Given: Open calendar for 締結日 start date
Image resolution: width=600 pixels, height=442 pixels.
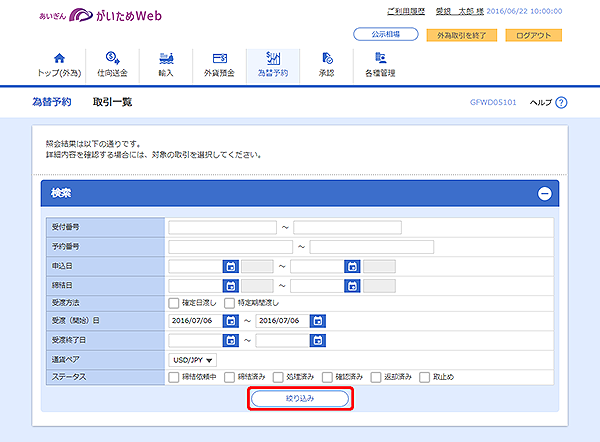Looking at the screenshot, I should tap(231, 286).
